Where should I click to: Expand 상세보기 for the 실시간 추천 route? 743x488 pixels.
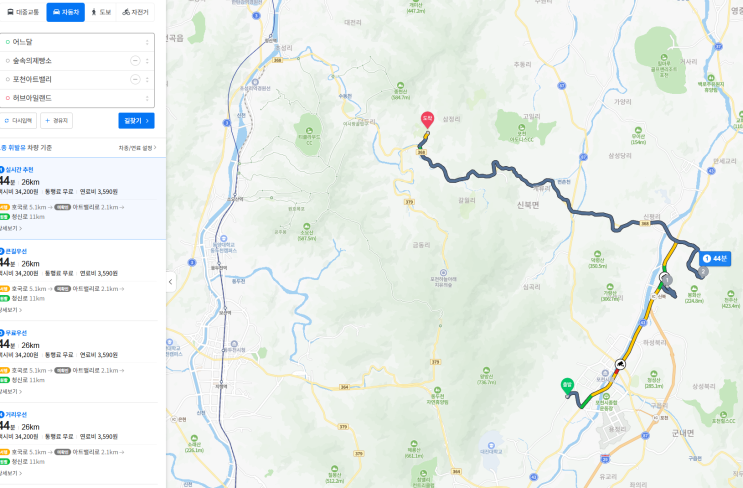coord(10,228)
